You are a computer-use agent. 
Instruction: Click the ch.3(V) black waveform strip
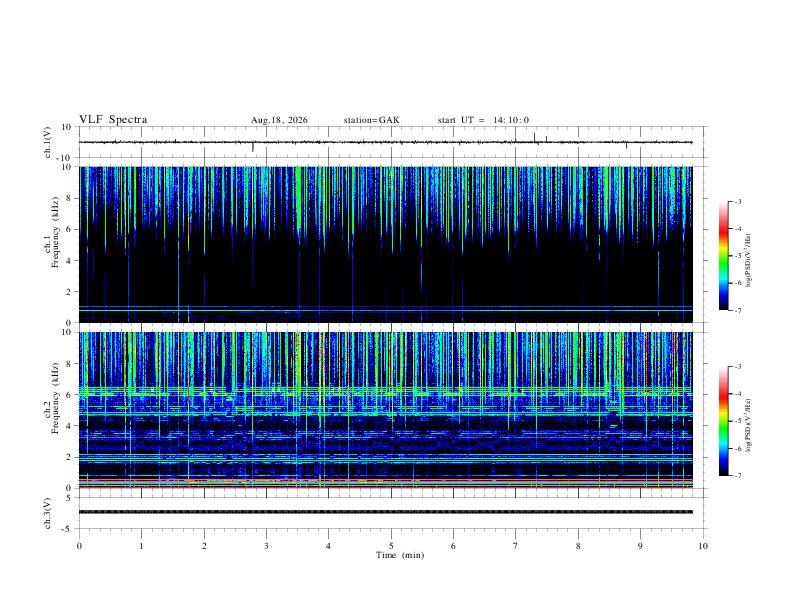pos(386,512)
